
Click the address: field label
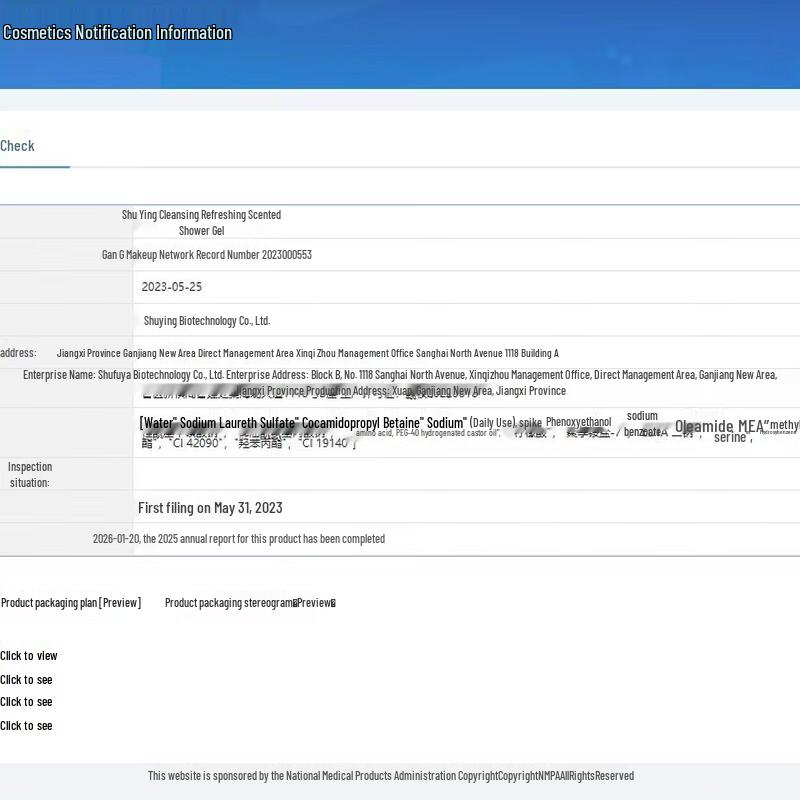coord(18,353)
